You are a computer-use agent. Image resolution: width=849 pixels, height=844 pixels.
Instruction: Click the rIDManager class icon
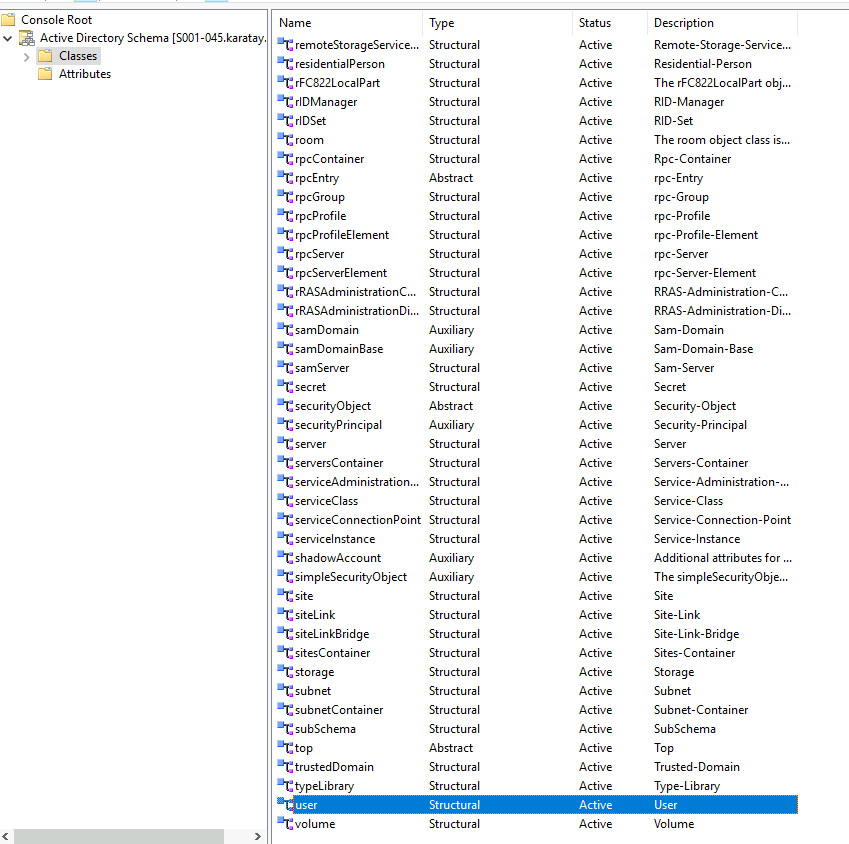[285, 101]
